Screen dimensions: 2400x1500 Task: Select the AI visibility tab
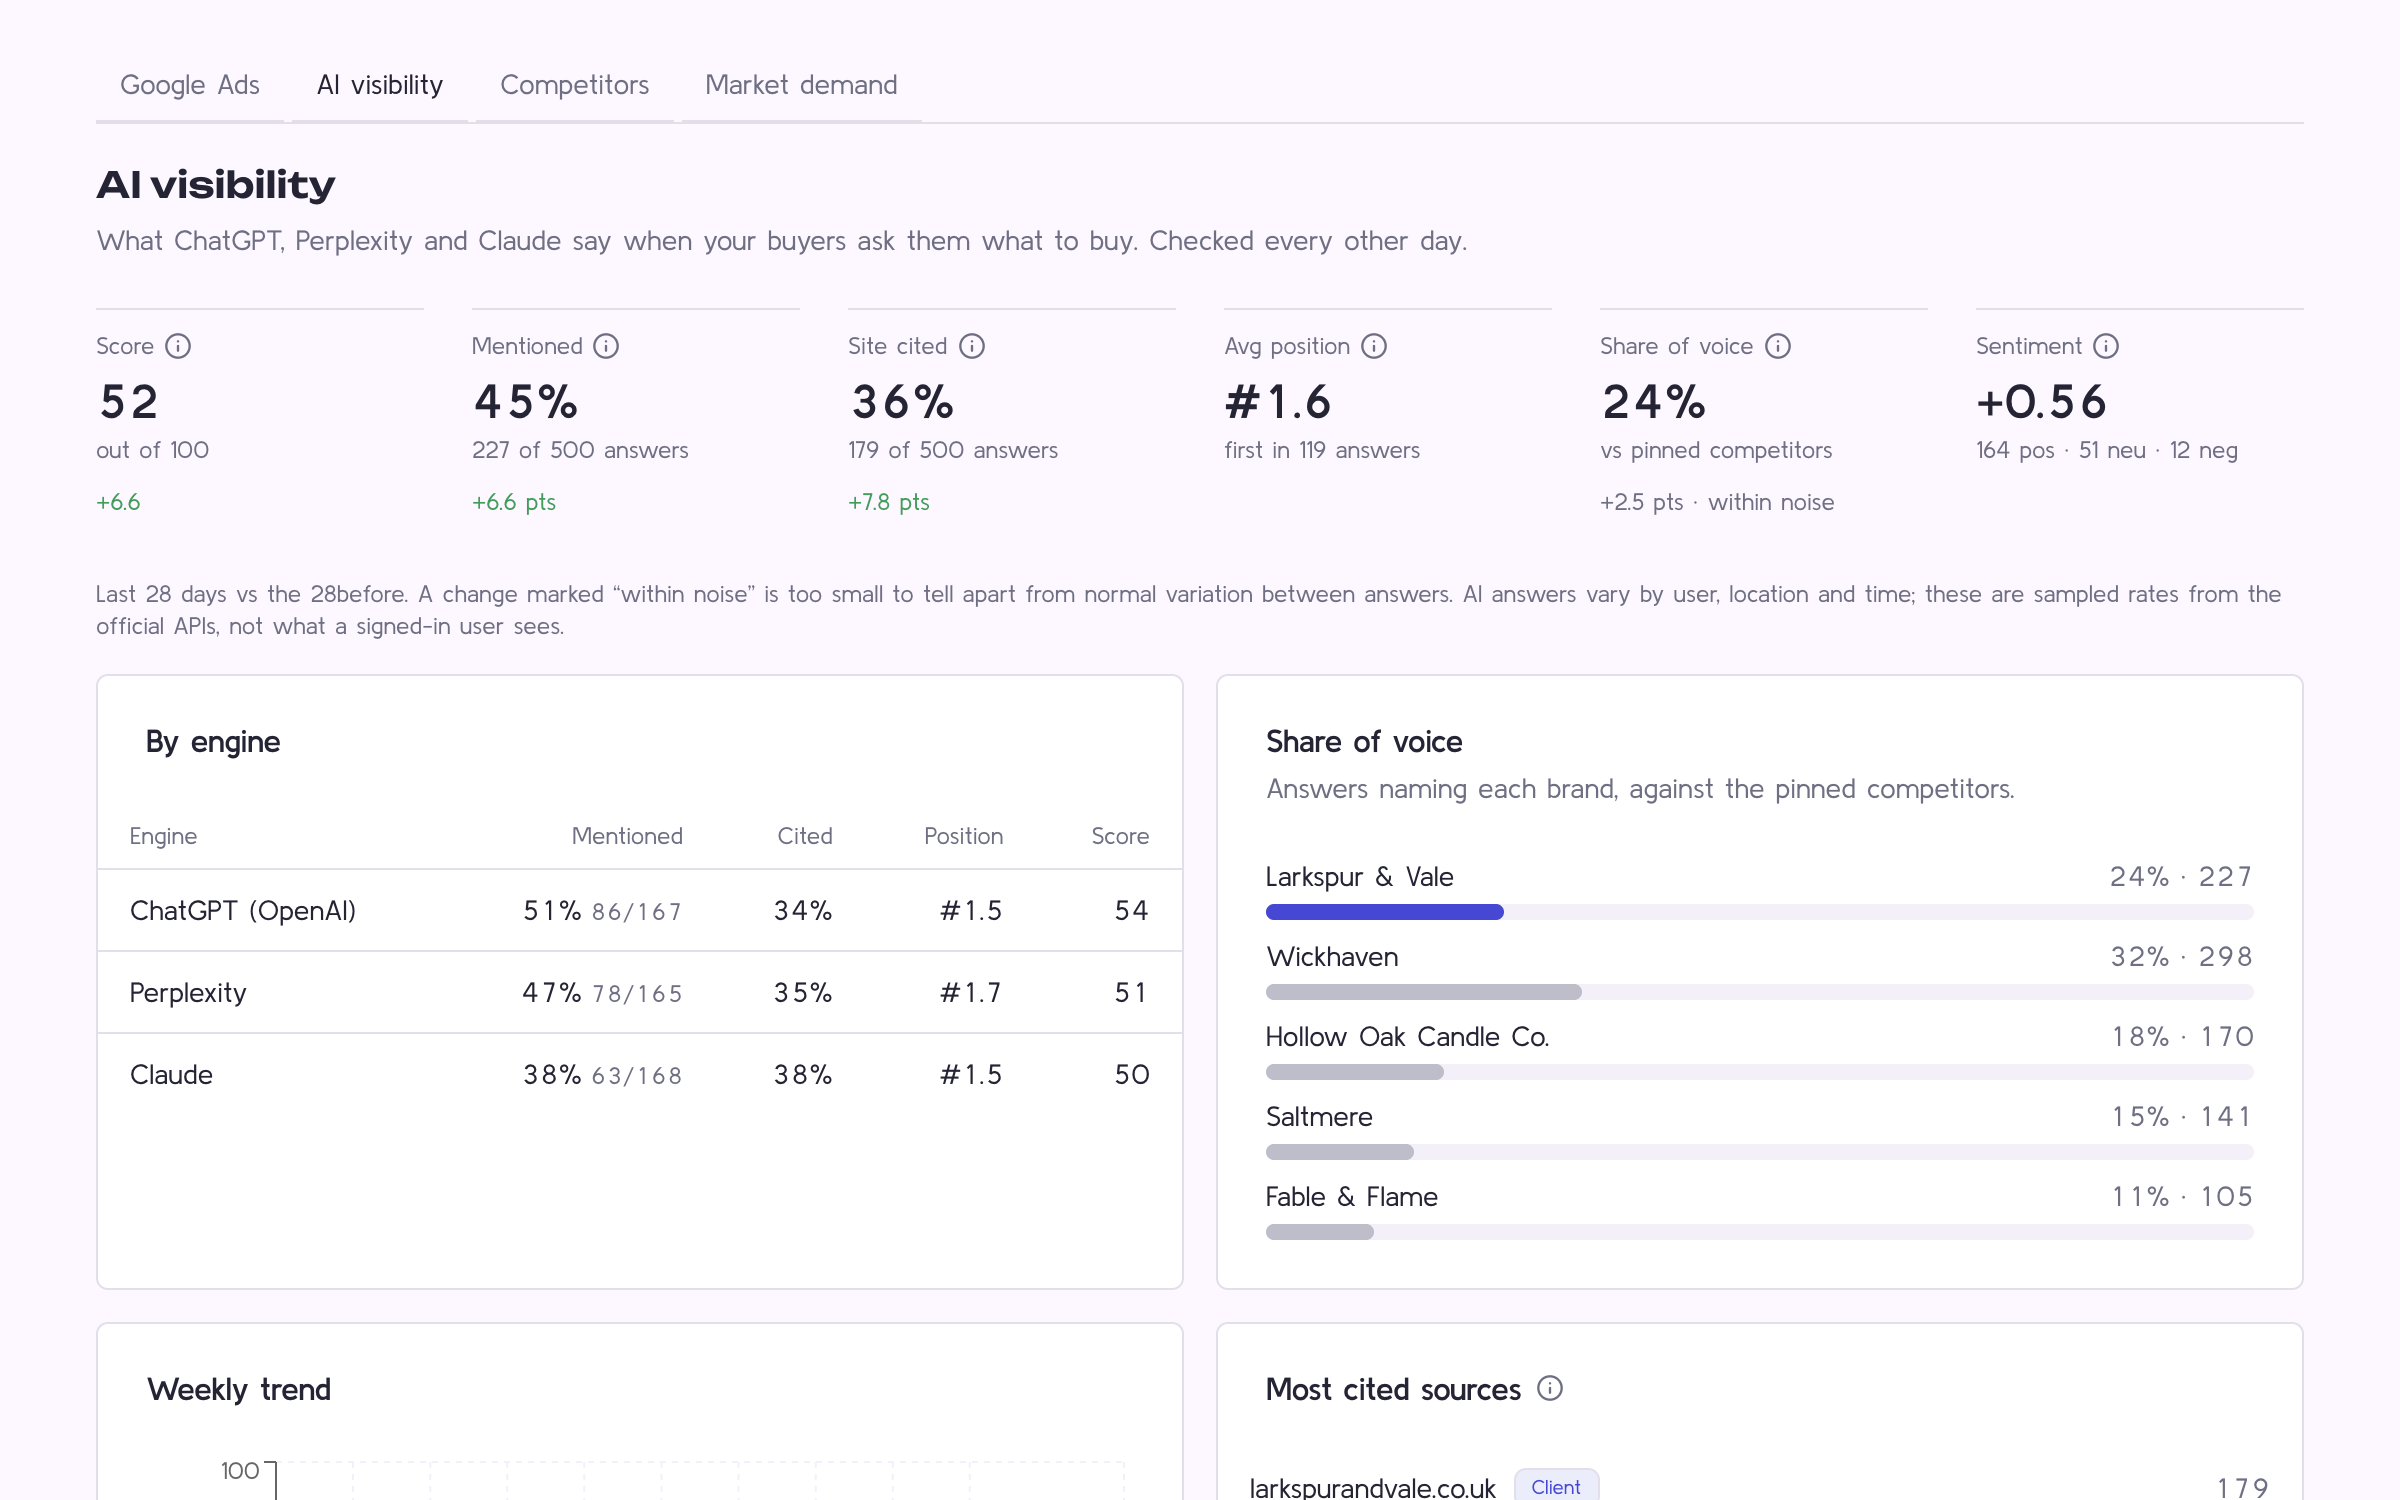point(380,85)
